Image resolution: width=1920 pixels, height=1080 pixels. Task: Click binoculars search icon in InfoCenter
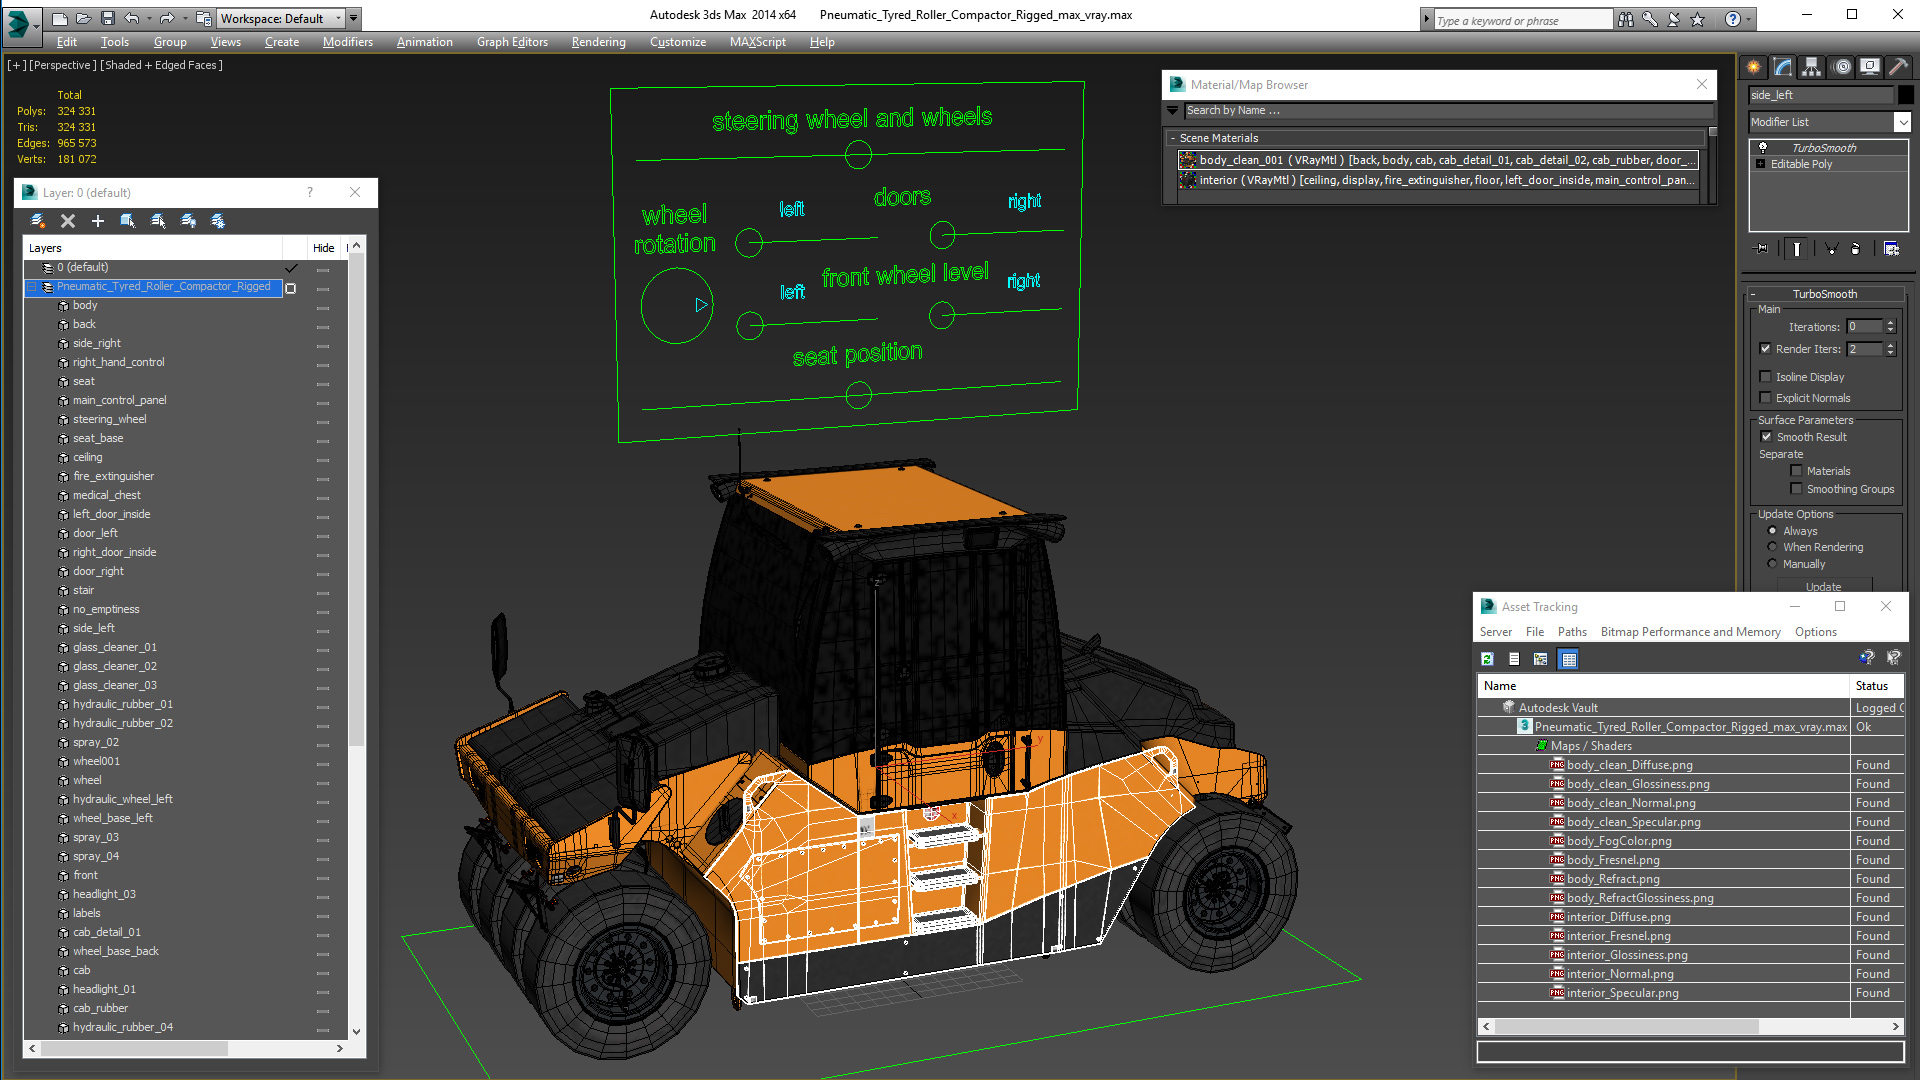[1626, 19]
